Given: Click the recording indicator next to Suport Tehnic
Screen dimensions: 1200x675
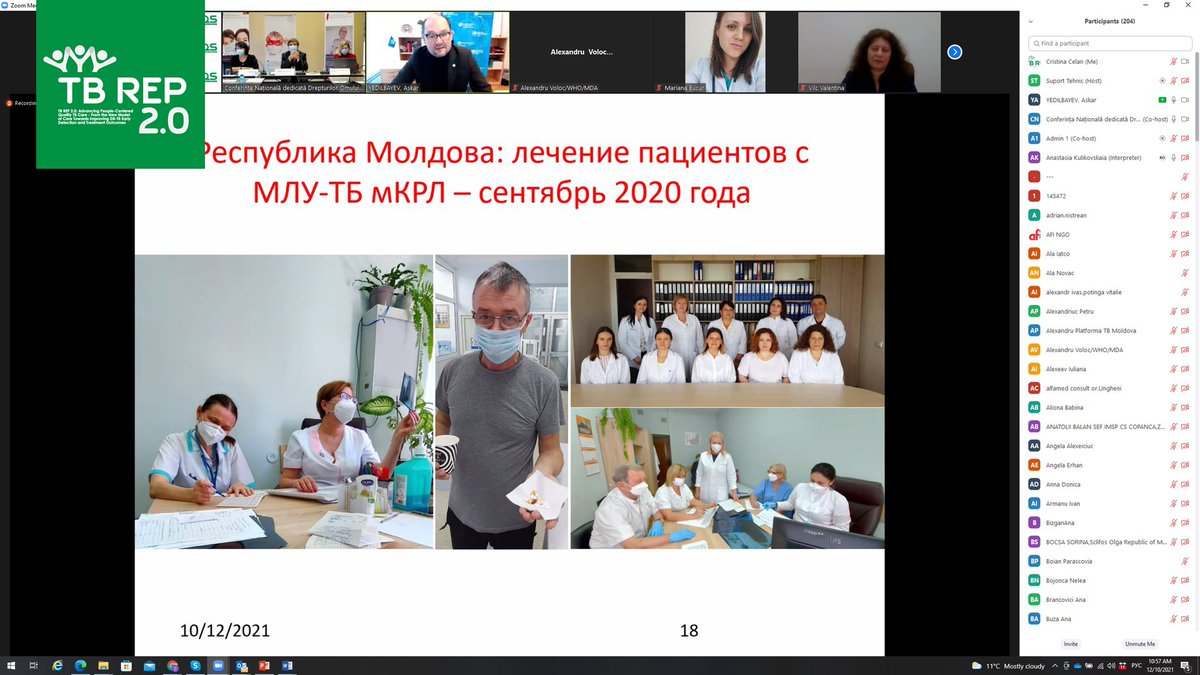Looking at the screenshot, I should [1162, 80].
